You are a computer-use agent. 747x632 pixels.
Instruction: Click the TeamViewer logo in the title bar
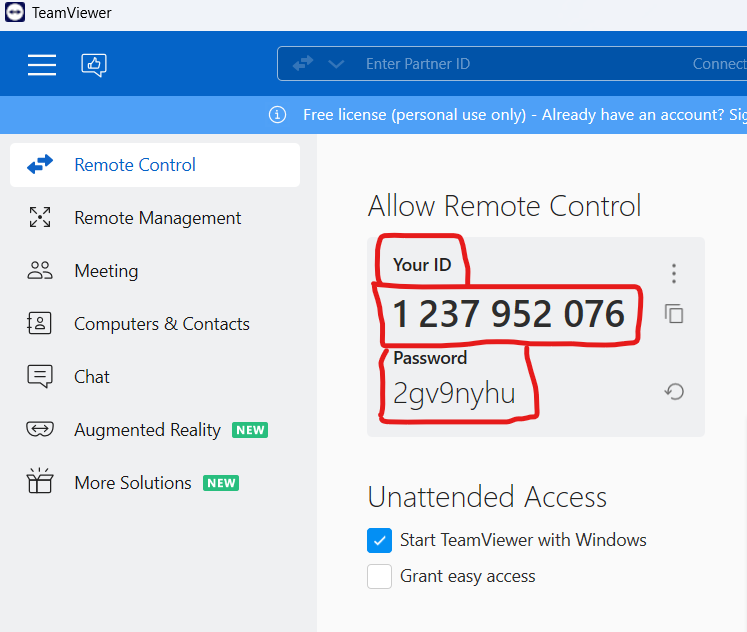pos(15,13)
